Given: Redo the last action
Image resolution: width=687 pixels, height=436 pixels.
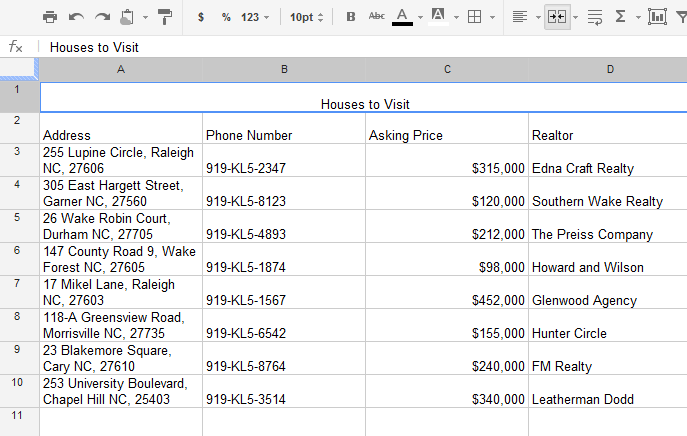Looking at the screenshot, I should (103, 17).
